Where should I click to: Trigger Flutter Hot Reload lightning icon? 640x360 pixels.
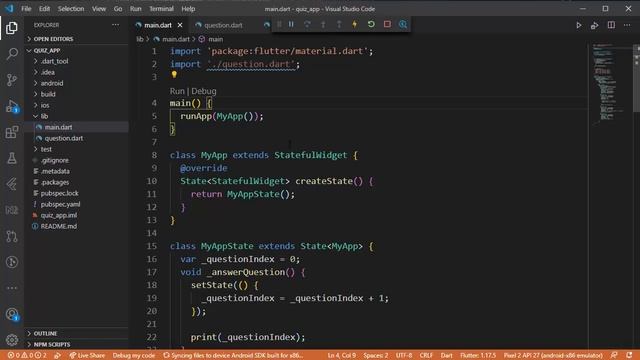pos(355,24)
